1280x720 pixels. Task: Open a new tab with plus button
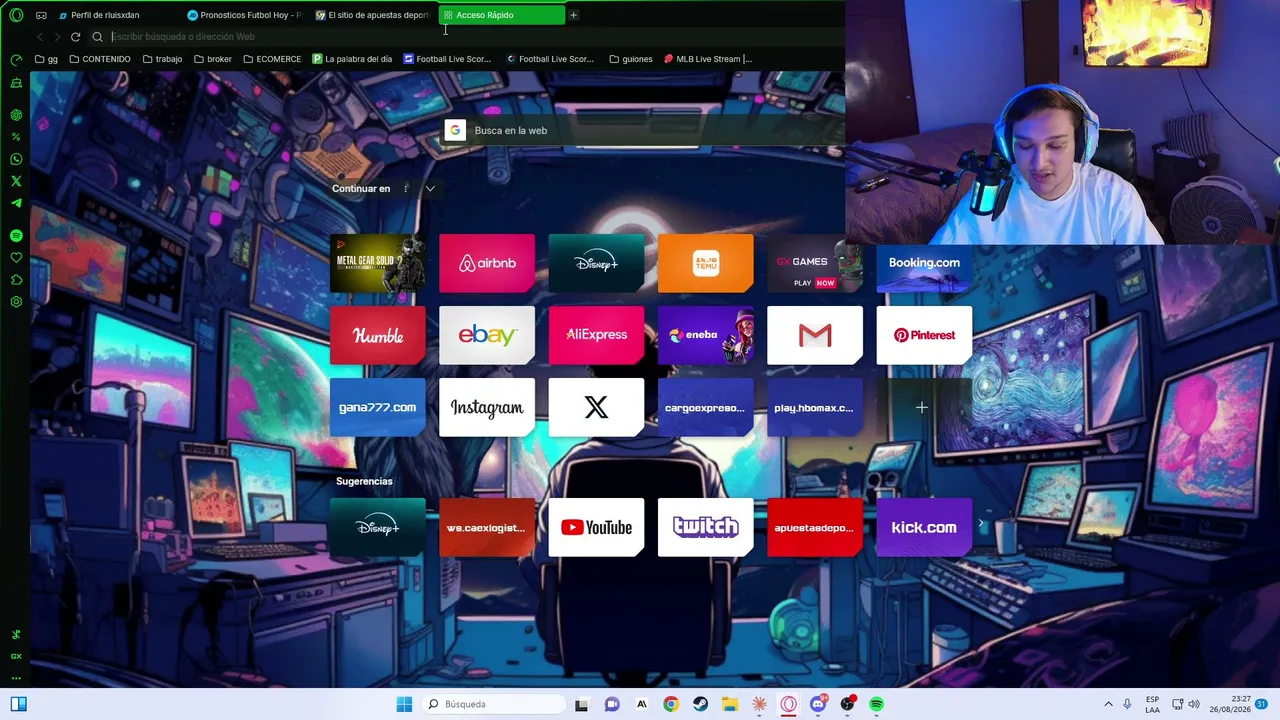(x=573, y=15)
